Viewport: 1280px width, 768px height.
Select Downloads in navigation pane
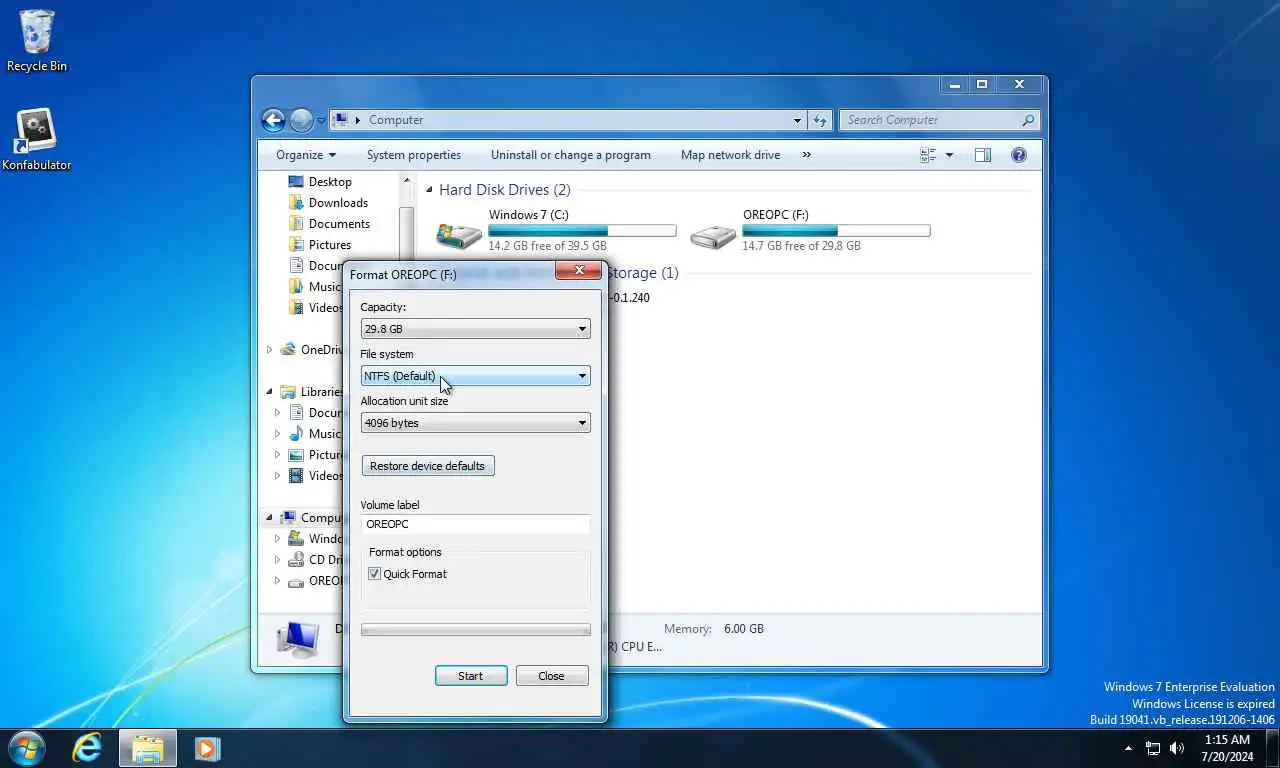(338, 203)
